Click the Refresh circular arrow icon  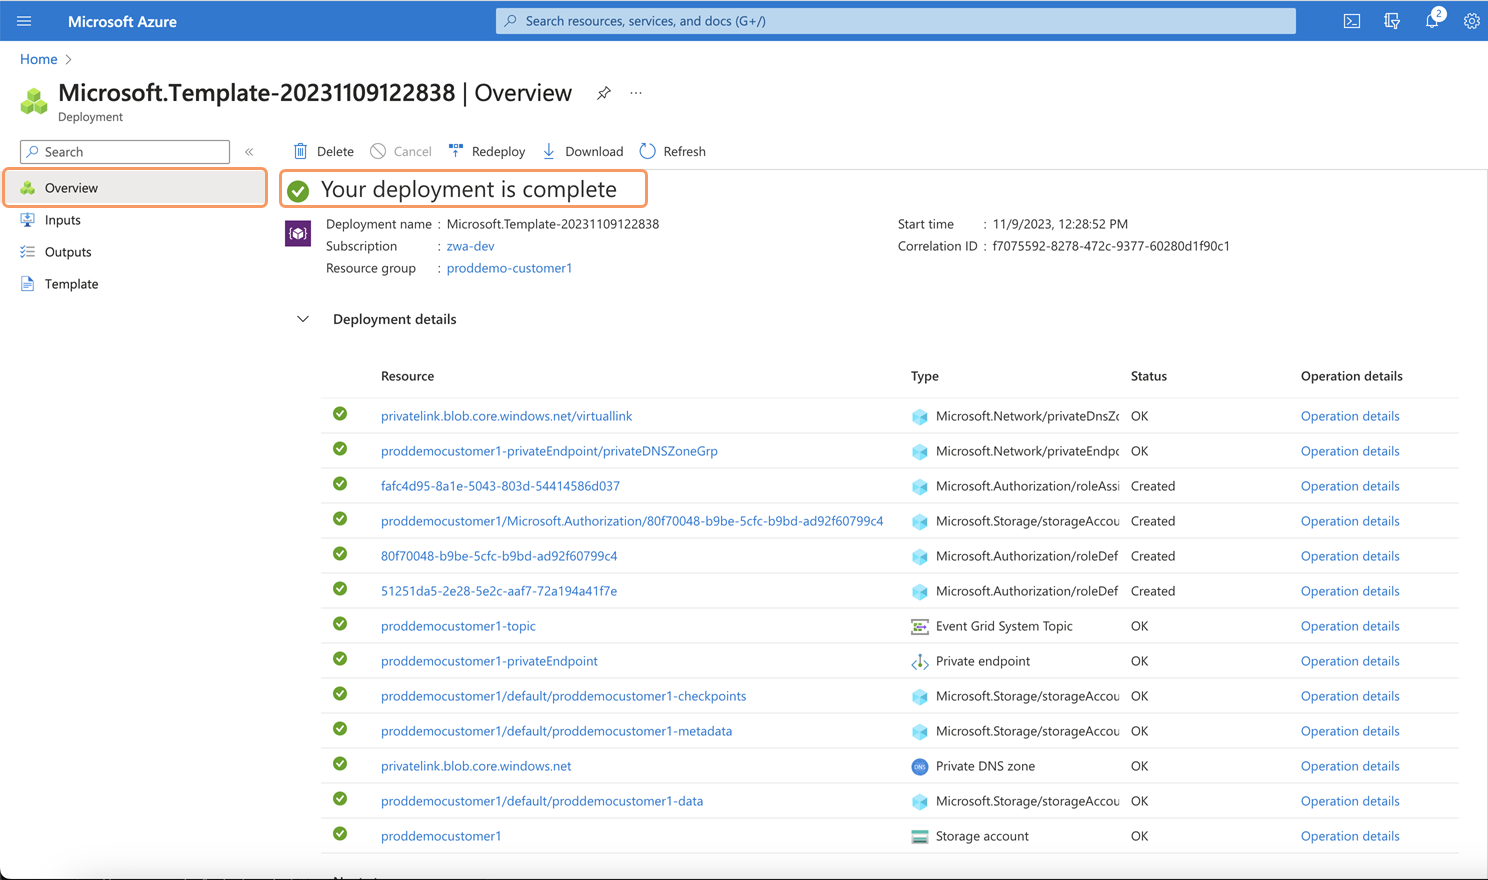(x=648, y=151)
